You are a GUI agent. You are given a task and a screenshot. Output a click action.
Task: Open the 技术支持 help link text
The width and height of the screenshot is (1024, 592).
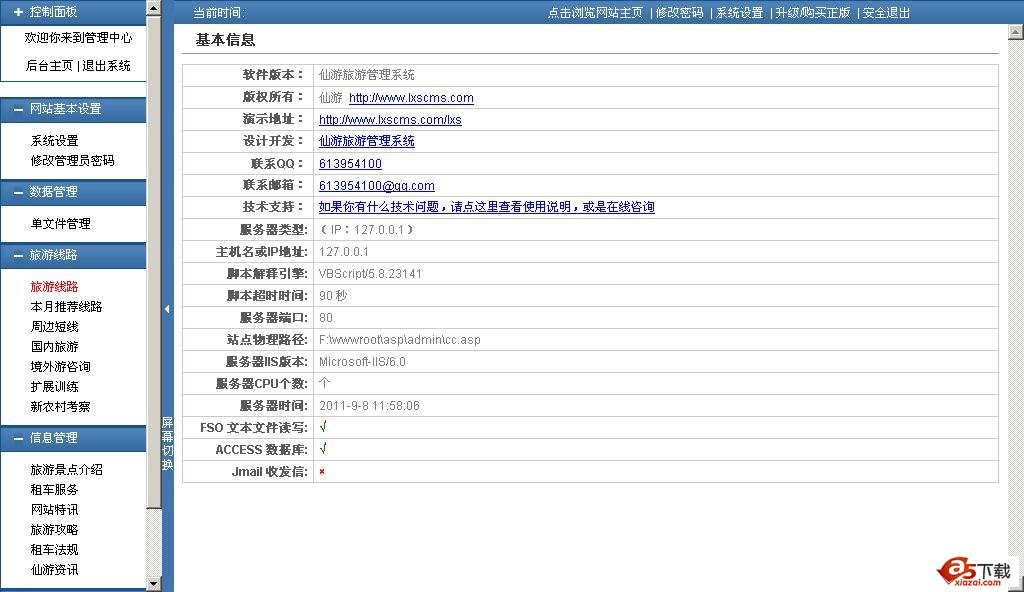coord(487,207)
